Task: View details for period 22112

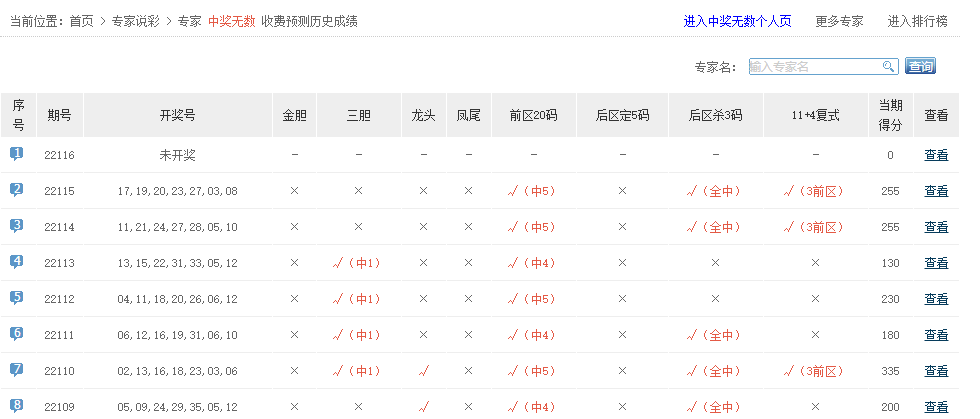Action: (936, 299)
